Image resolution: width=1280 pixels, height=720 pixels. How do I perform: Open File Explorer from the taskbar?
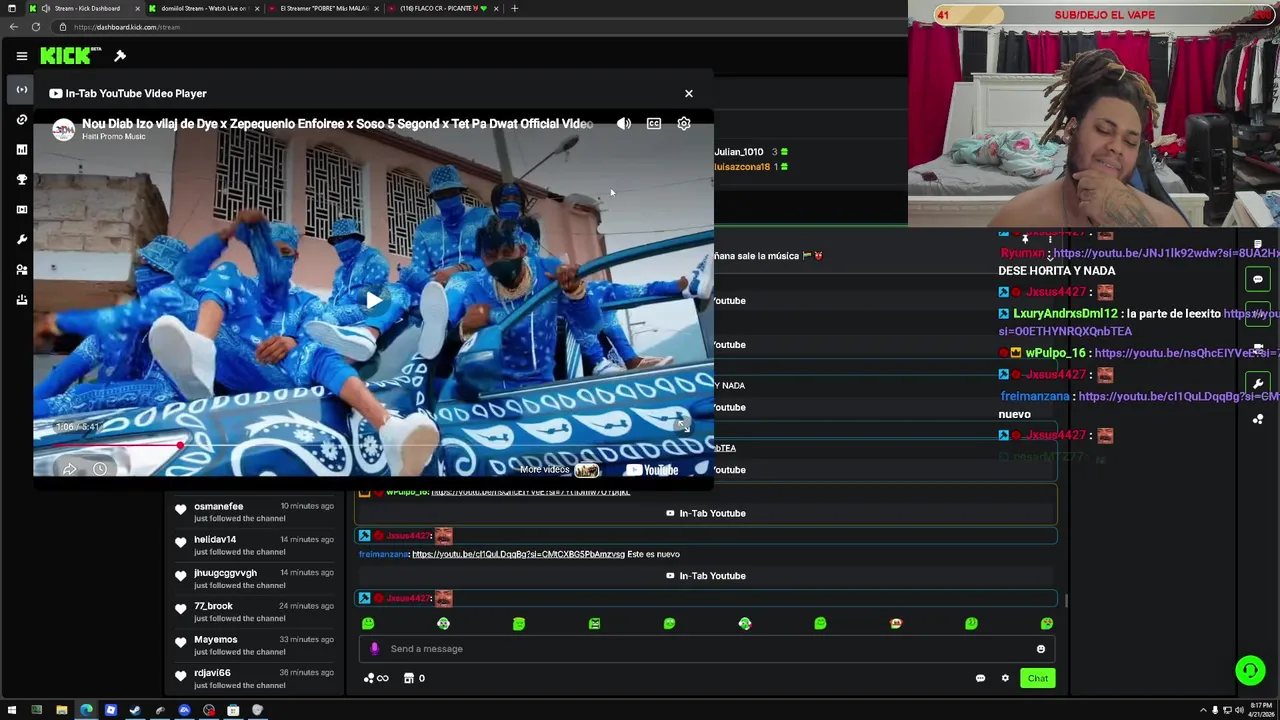(61, 710)
